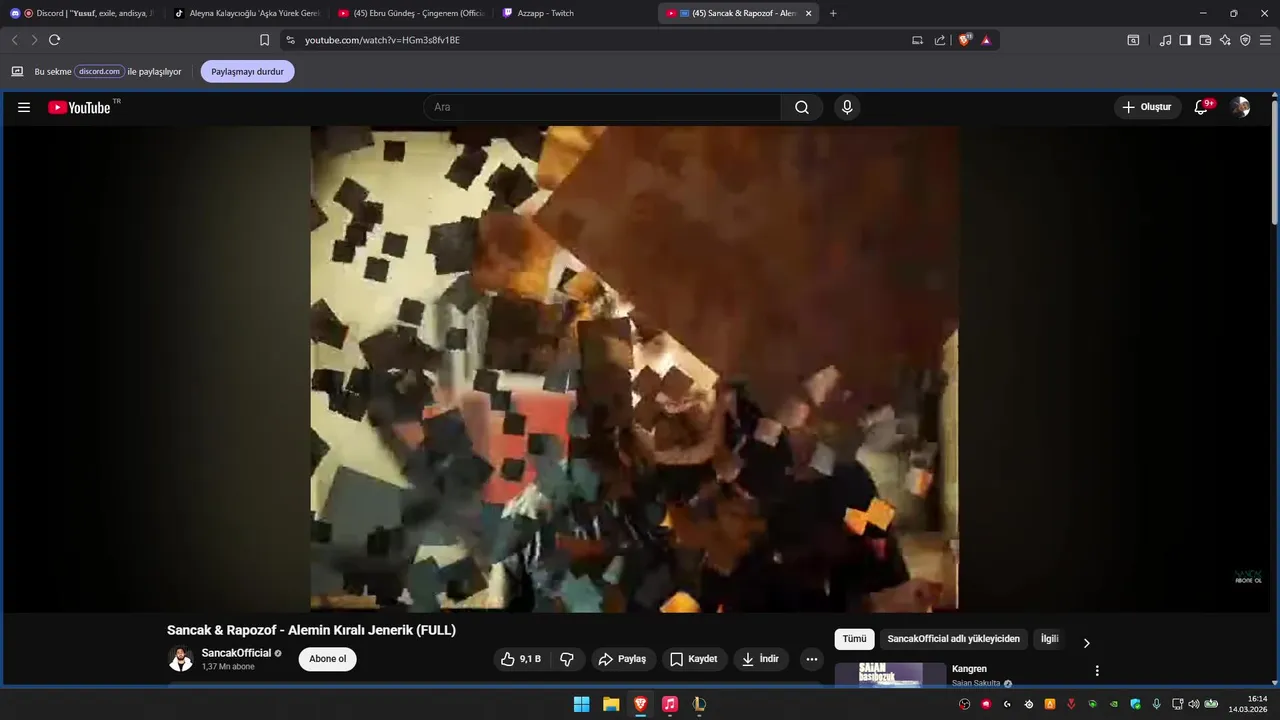Open YouTube account avatar menu
The width and height of the screenshot is (1280, 720).
coord(1240,107)
